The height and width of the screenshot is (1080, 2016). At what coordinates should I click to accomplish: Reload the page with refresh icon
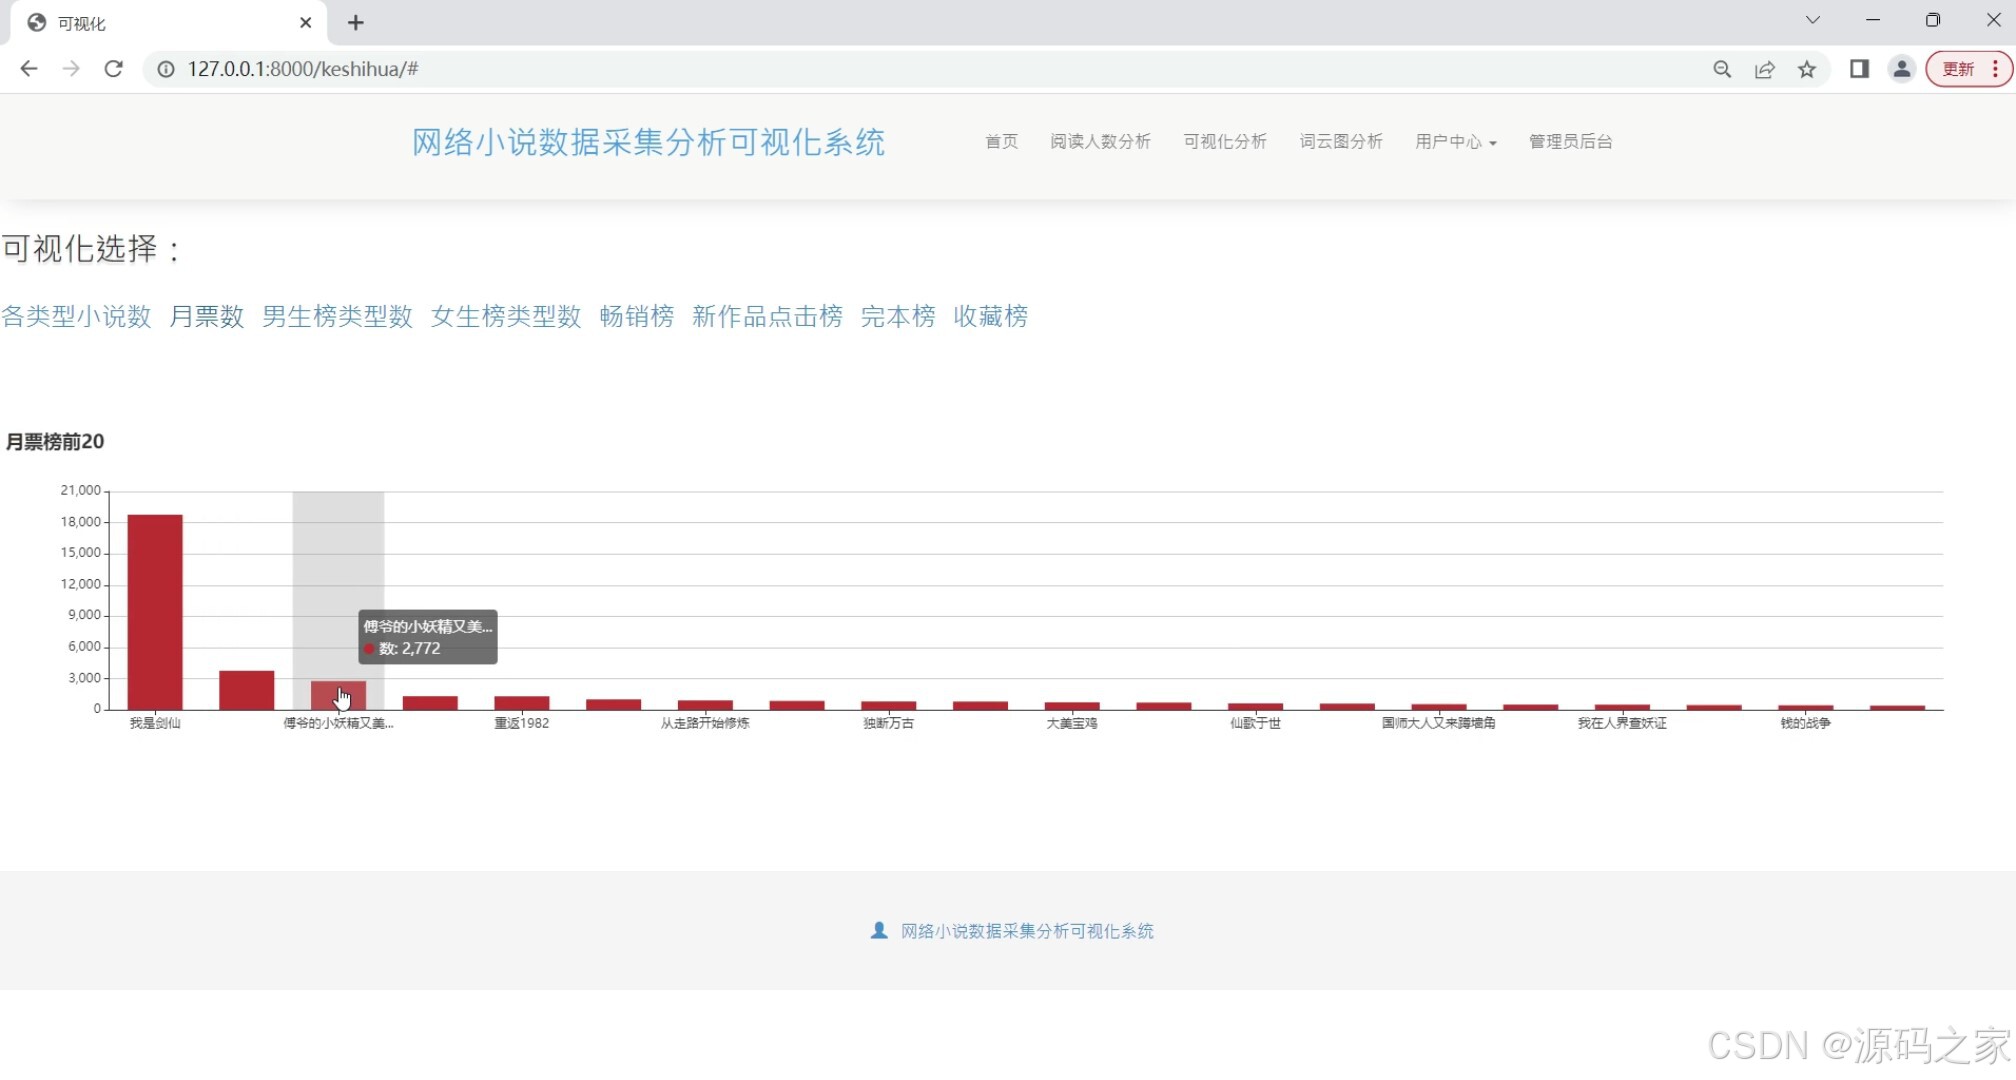click(113, 69)
